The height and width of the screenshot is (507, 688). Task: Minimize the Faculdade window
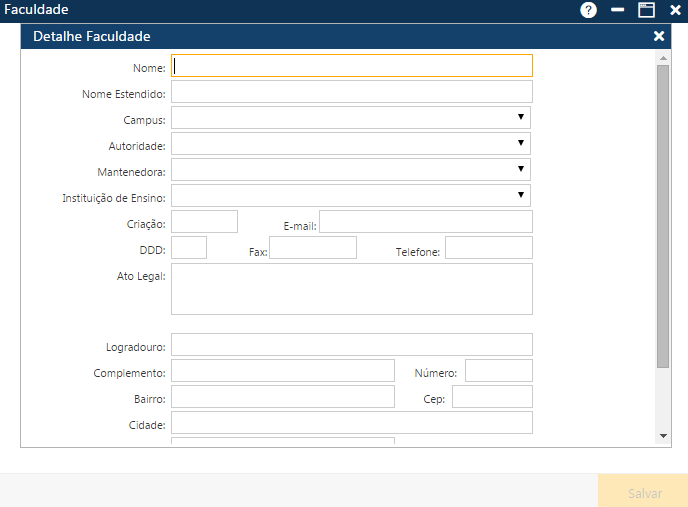coord(618,10)
